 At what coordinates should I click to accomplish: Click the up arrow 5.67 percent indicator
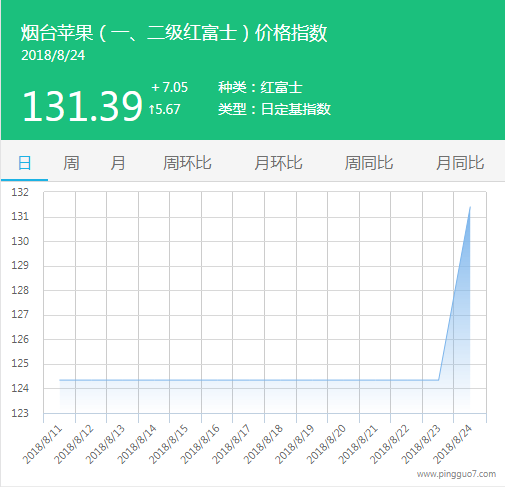(x=165, y=109)
